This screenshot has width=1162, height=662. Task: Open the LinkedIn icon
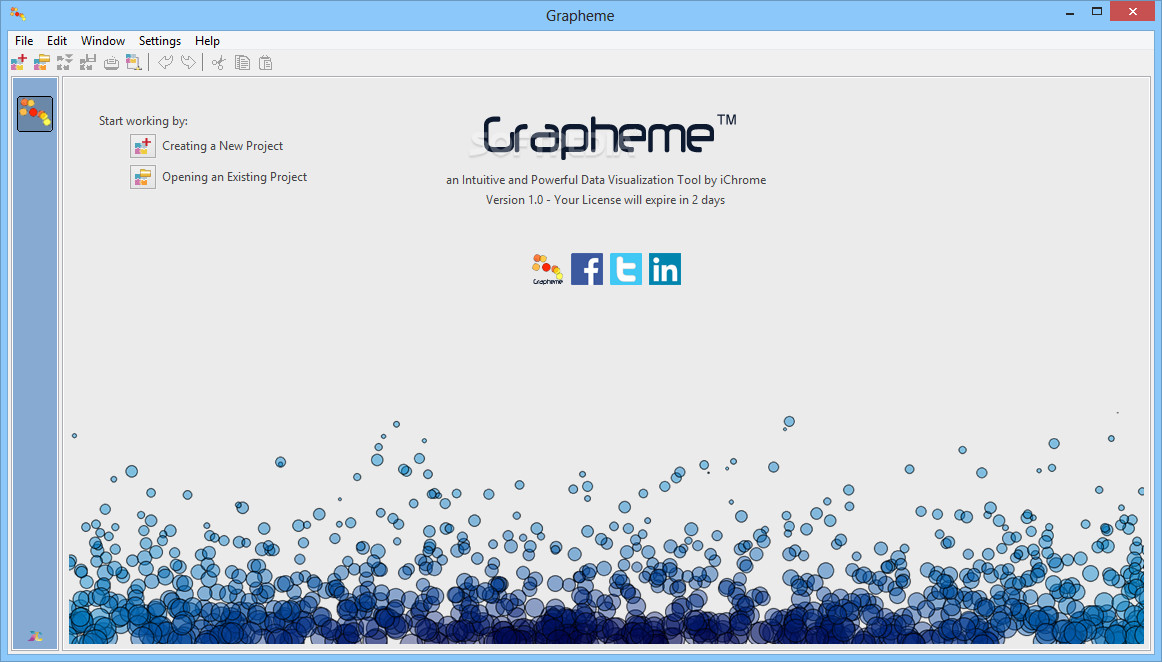(x=665, y=269)
